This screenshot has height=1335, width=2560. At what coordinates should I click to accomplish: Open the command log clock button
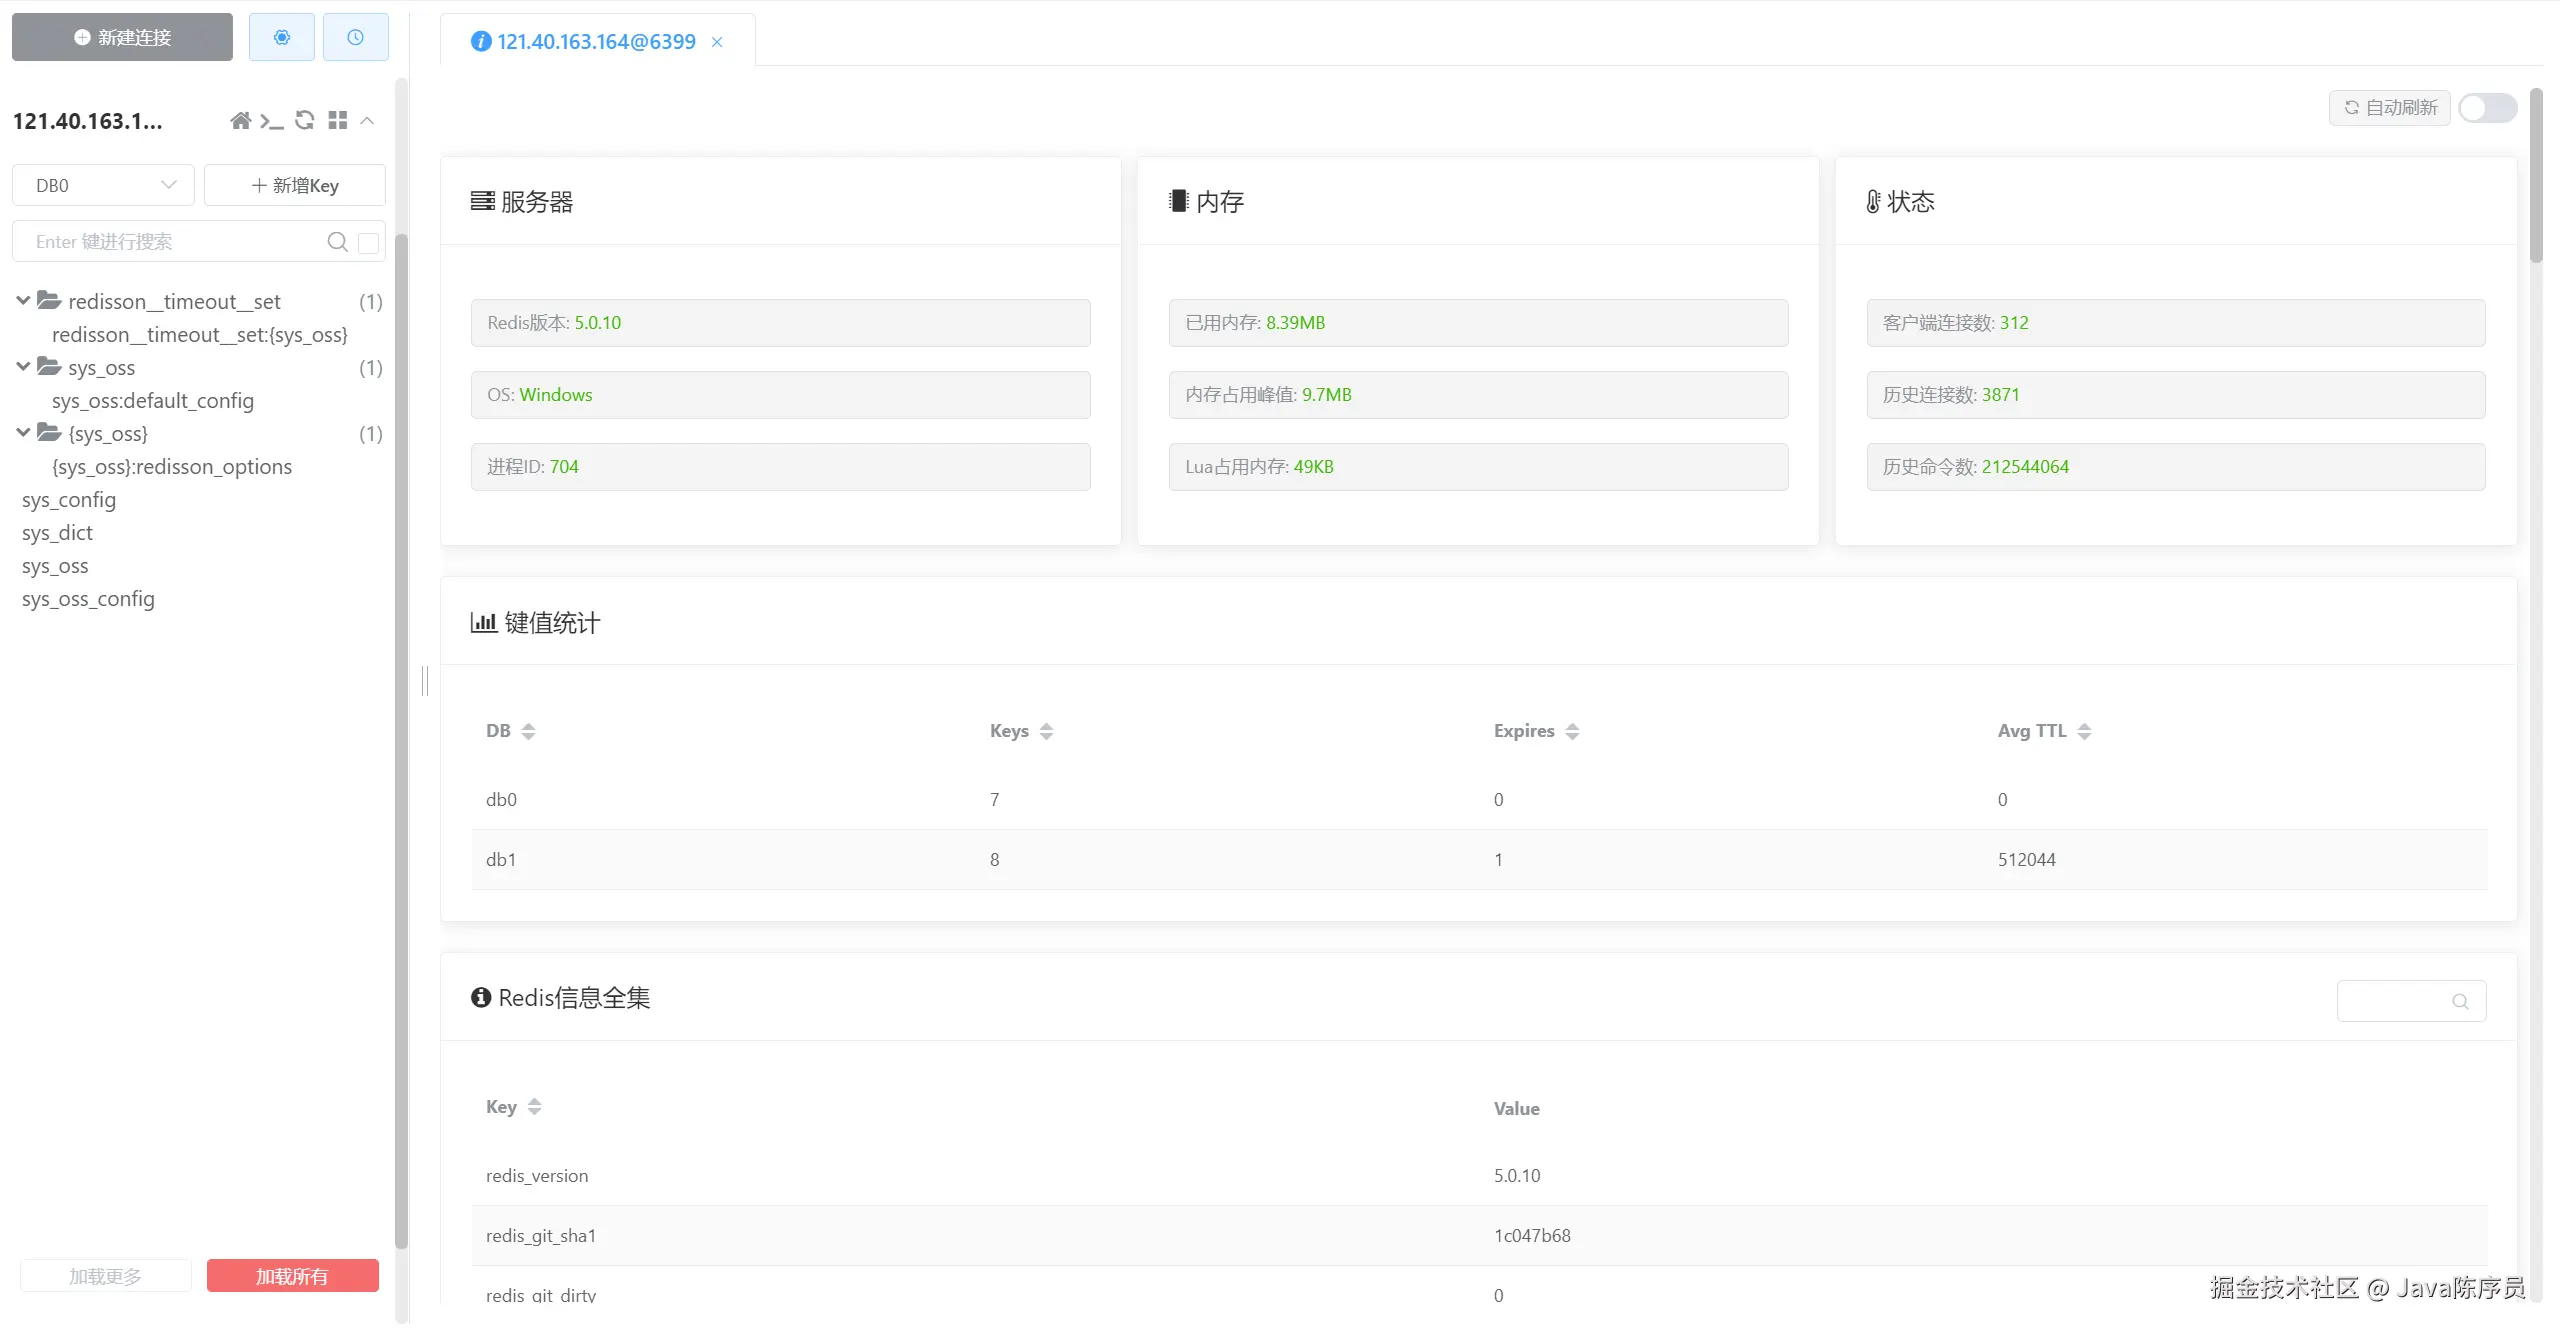[355, 38]
